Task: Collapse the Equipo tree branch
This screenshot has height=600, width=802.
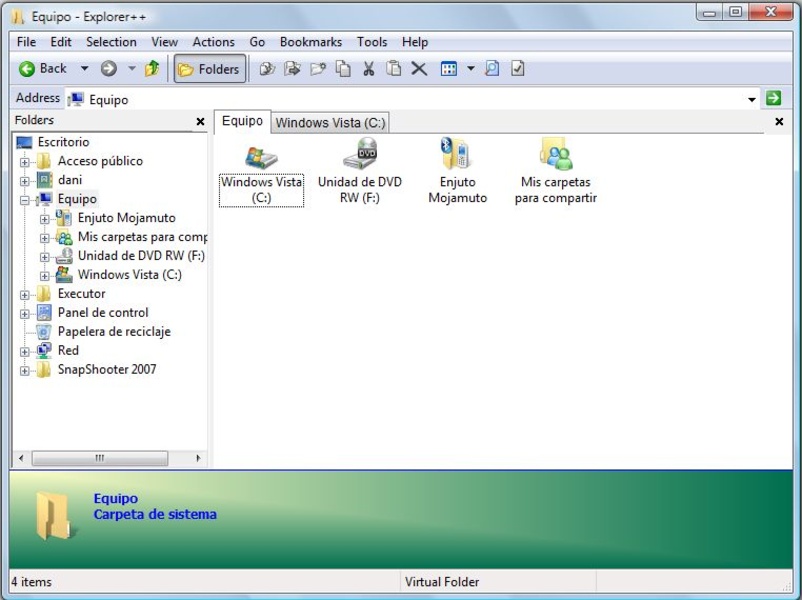Action: click(x=24, y=198)
